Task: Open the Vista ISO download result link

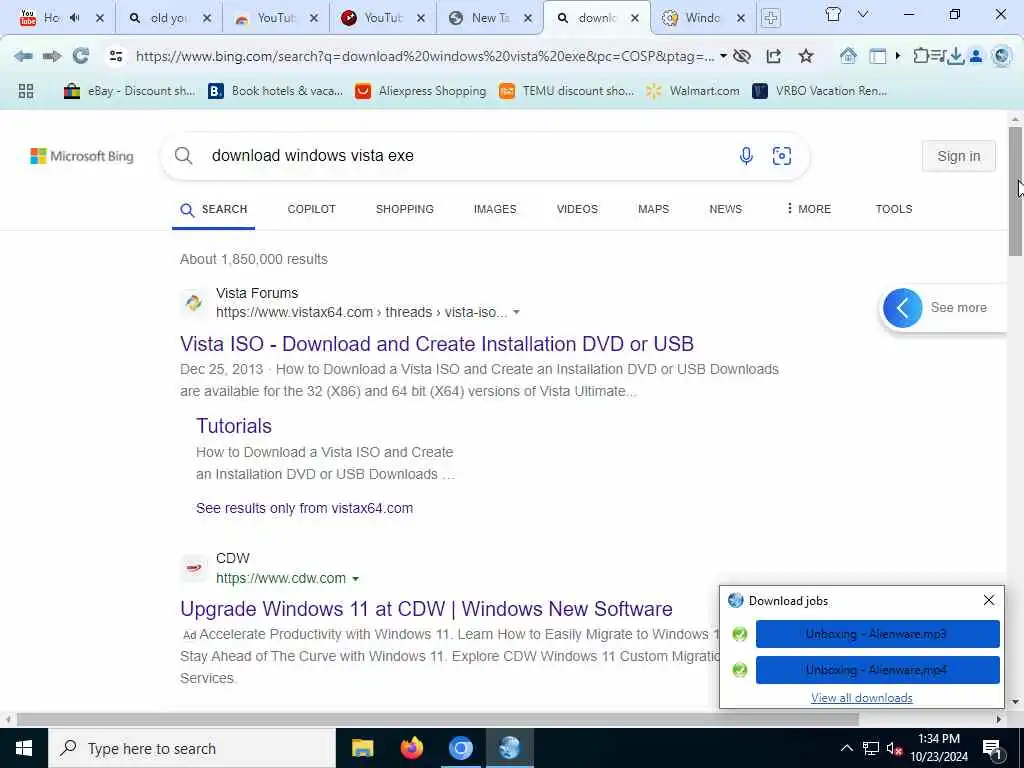Action: point(437,344)
